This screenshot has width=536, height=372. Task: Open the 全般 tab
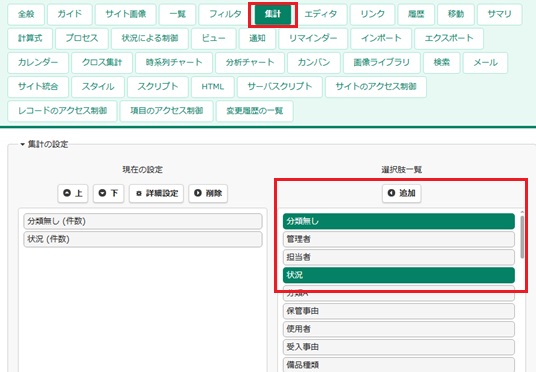coord(26,14)
